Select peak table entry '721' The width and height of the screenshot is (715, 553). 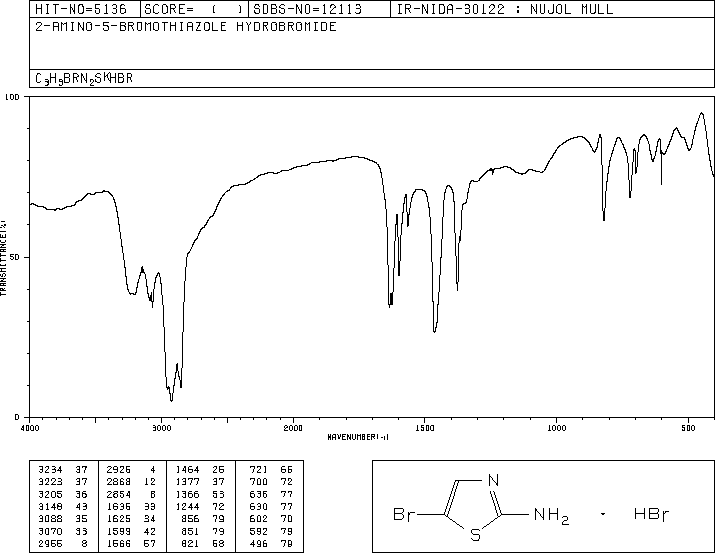coord(259,469)
